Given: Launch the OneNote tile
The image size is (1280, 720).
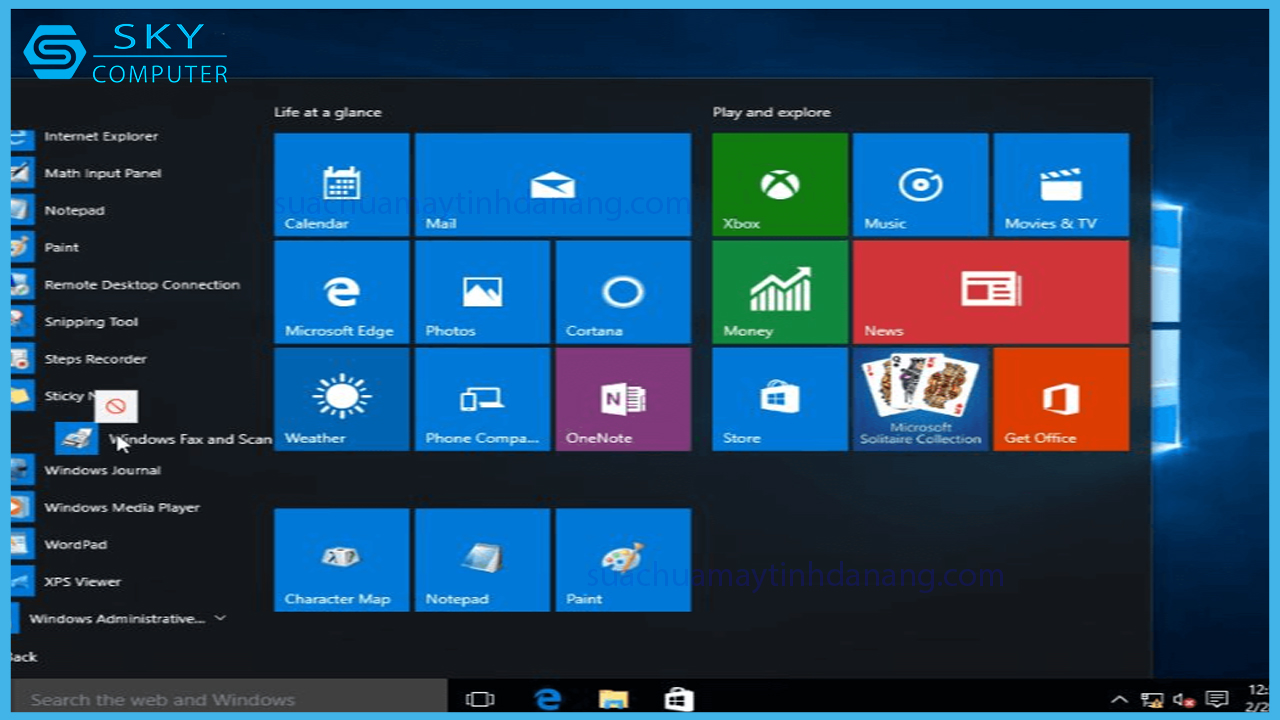Looking at the screenshot, I should click(x=623, y=399).
